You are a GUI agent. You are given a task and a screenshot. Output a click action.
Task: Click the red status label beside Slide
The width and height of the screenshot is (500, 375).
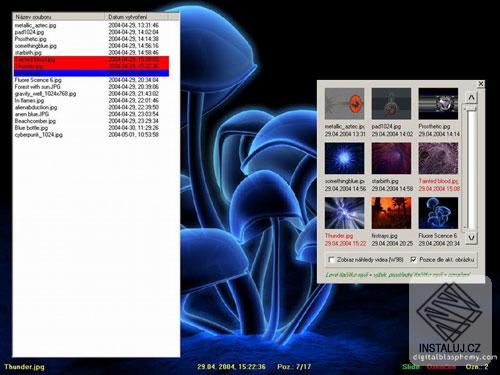(x=441, y=367)
